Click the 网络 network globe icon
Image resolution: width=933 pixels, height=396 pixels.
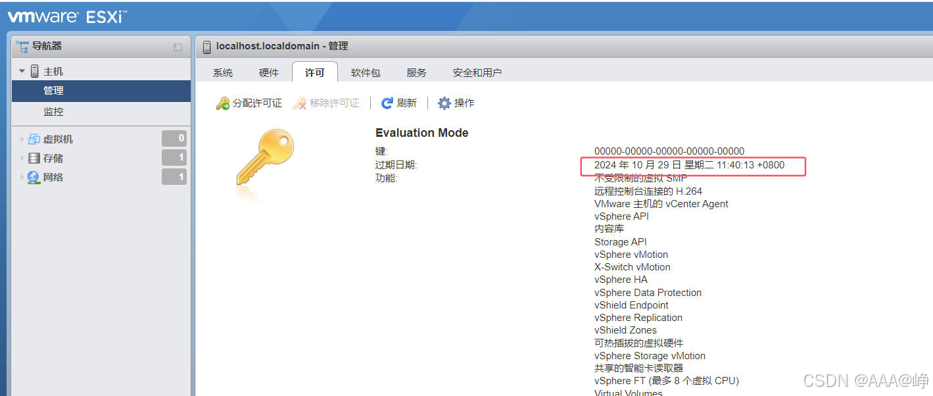(x=34, y=177)
